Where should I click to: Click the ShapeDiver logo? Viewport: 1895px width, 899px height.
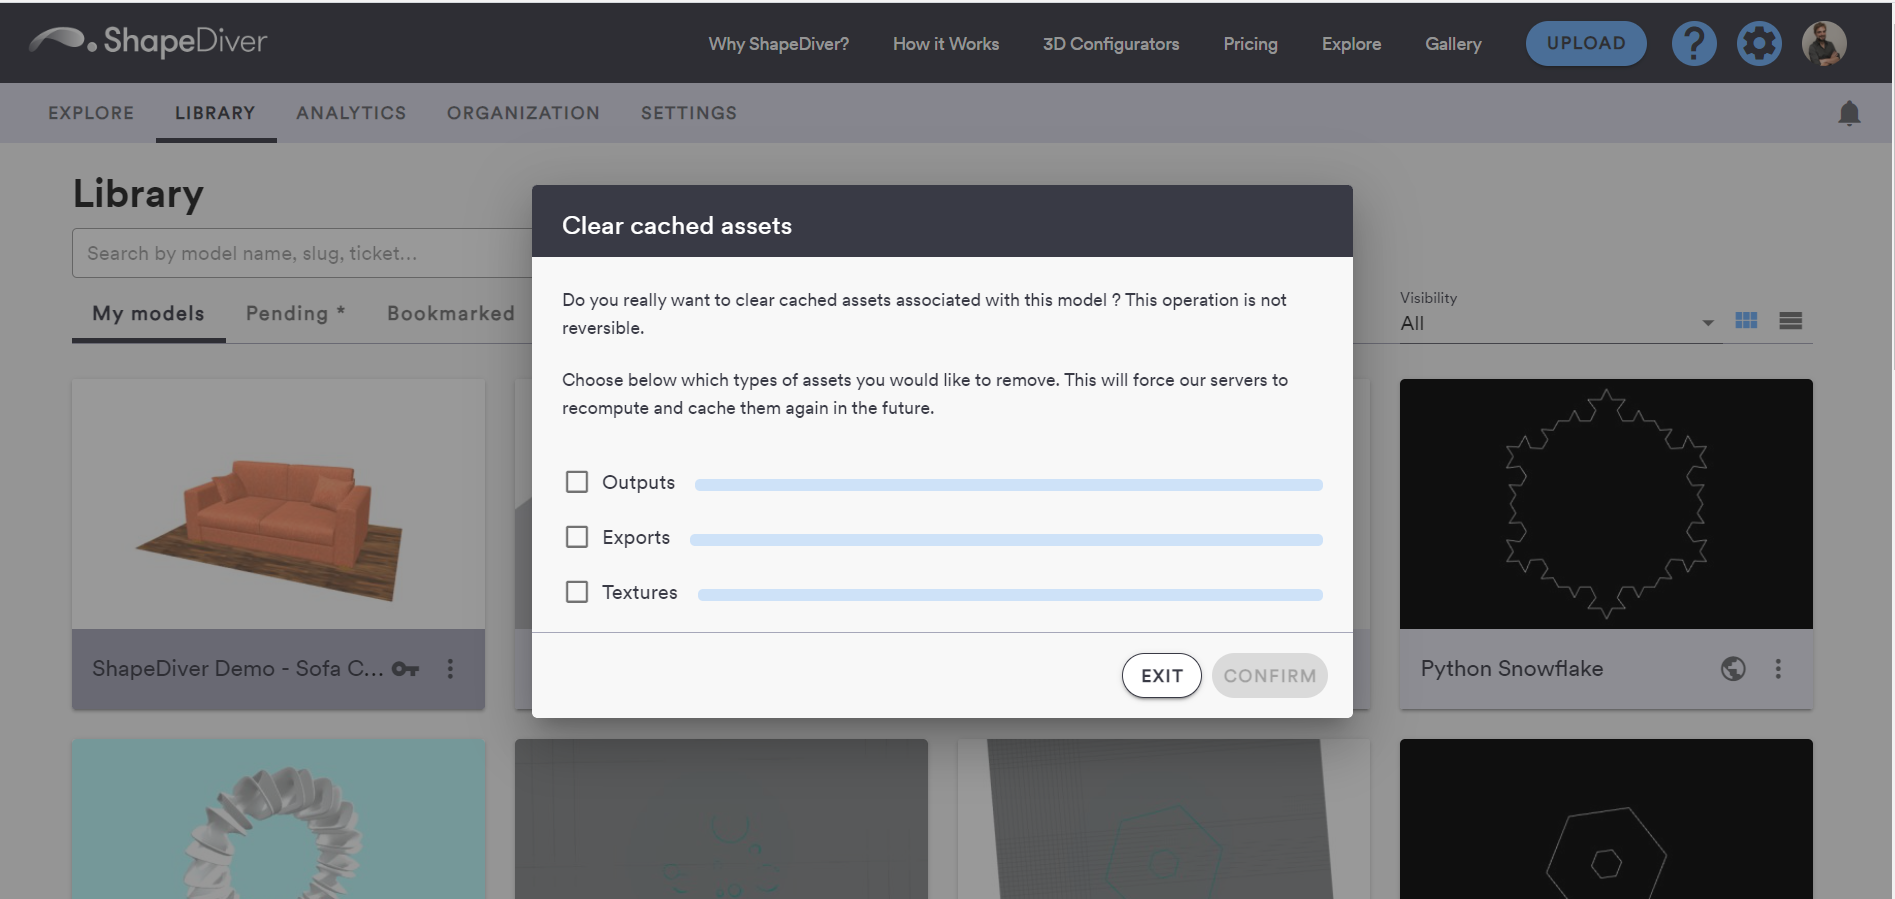pyautogui.click(x=148, y=41)
